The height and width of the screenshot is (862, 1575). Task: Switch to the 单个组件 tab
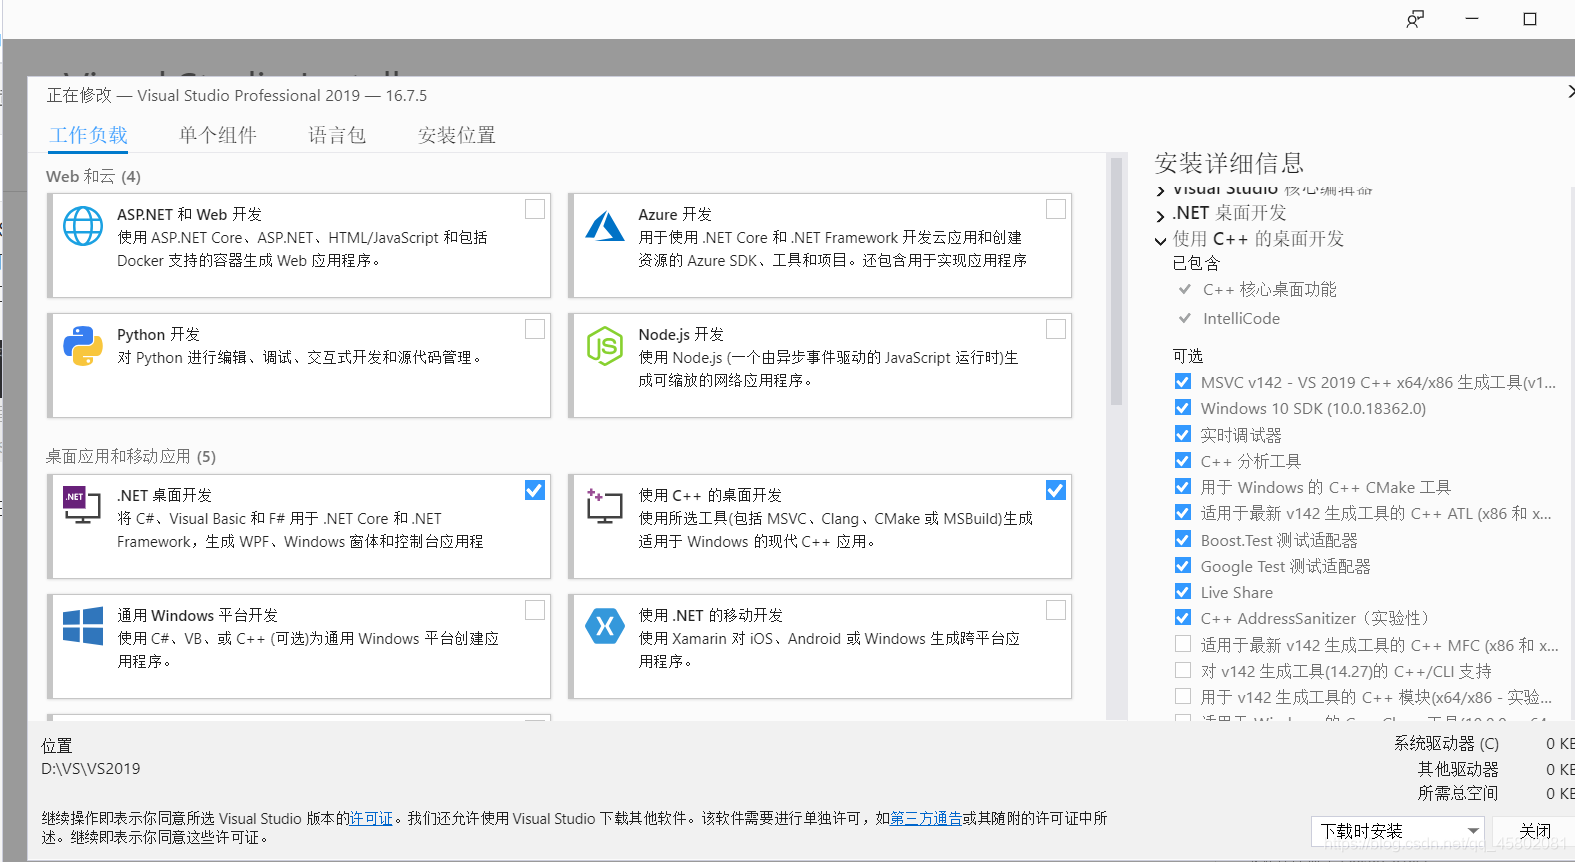(x=218, y=135)
